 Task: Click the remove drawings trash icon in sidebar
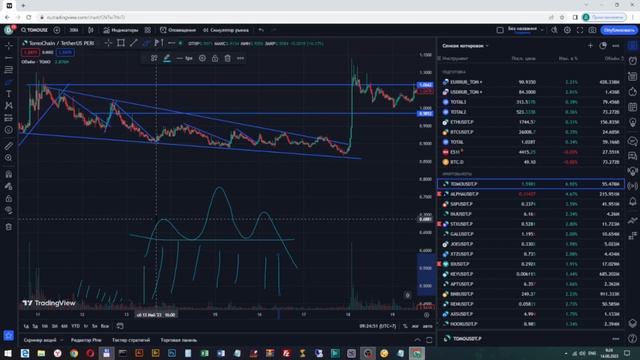(x=9, y=227)
